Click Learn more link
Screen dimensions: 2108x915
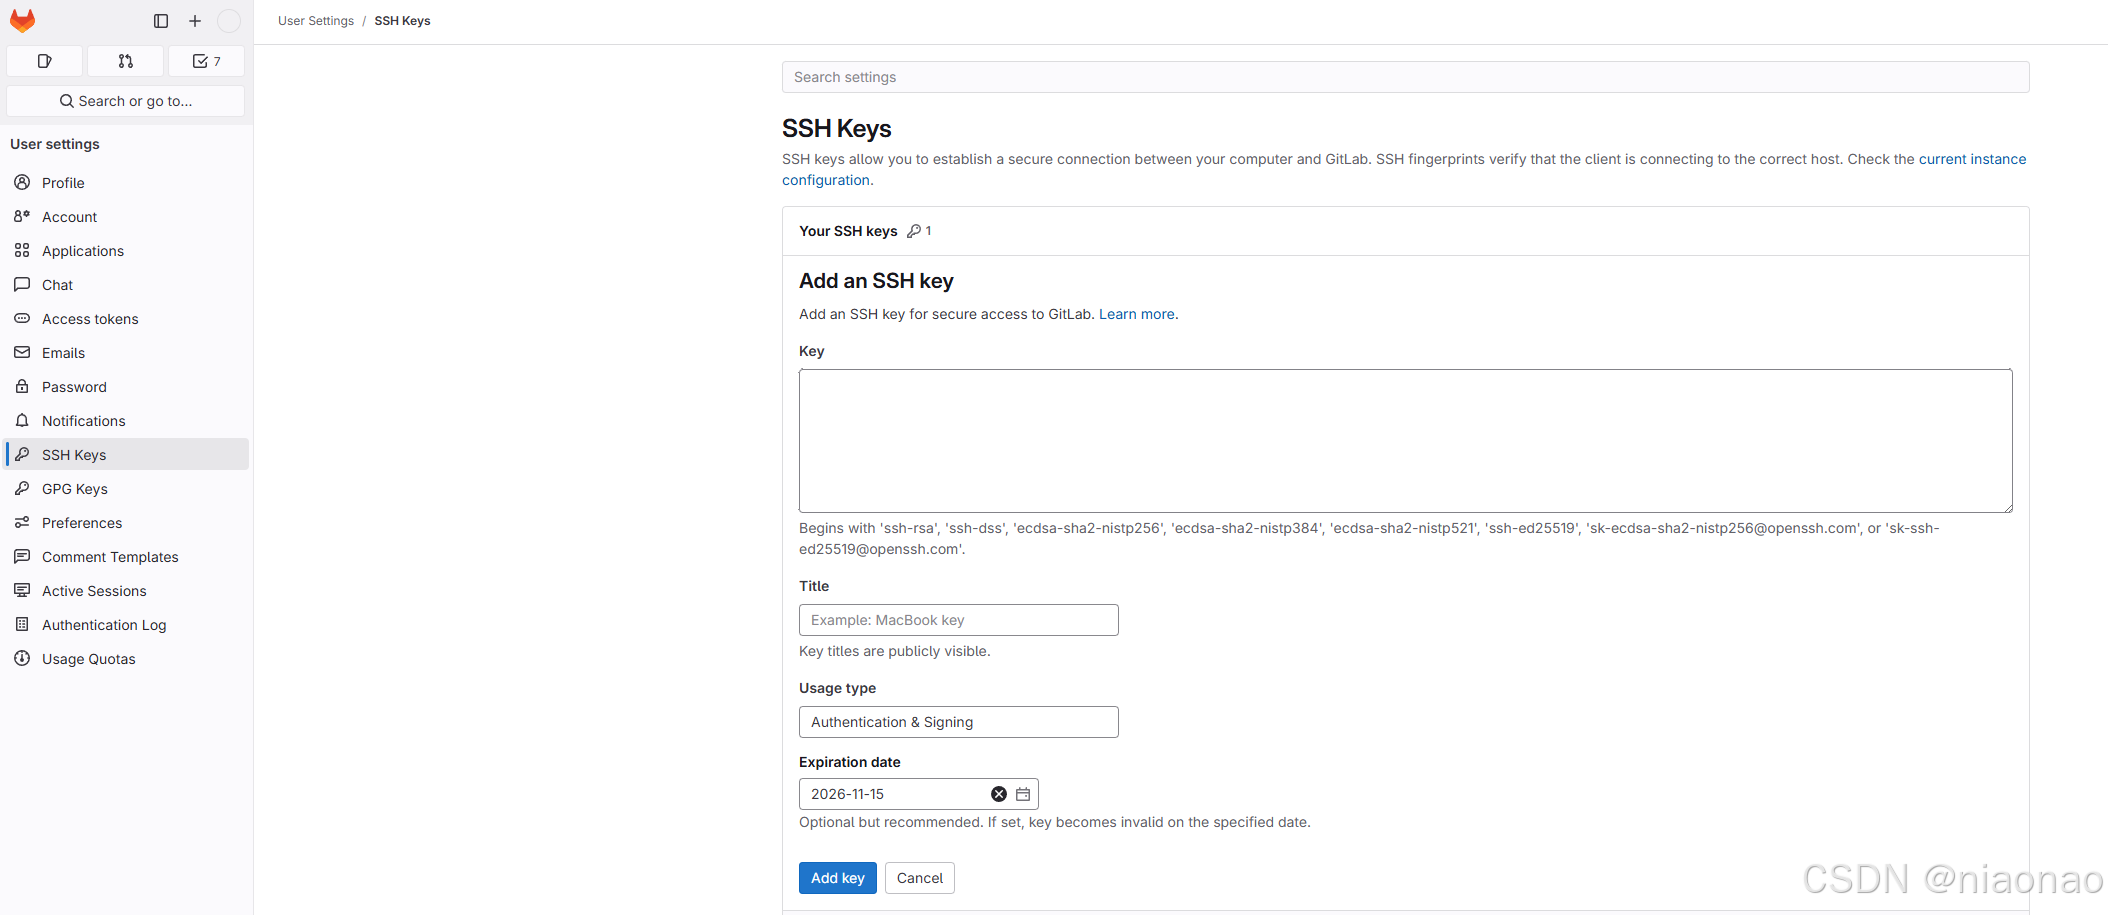pos(1137,314)
